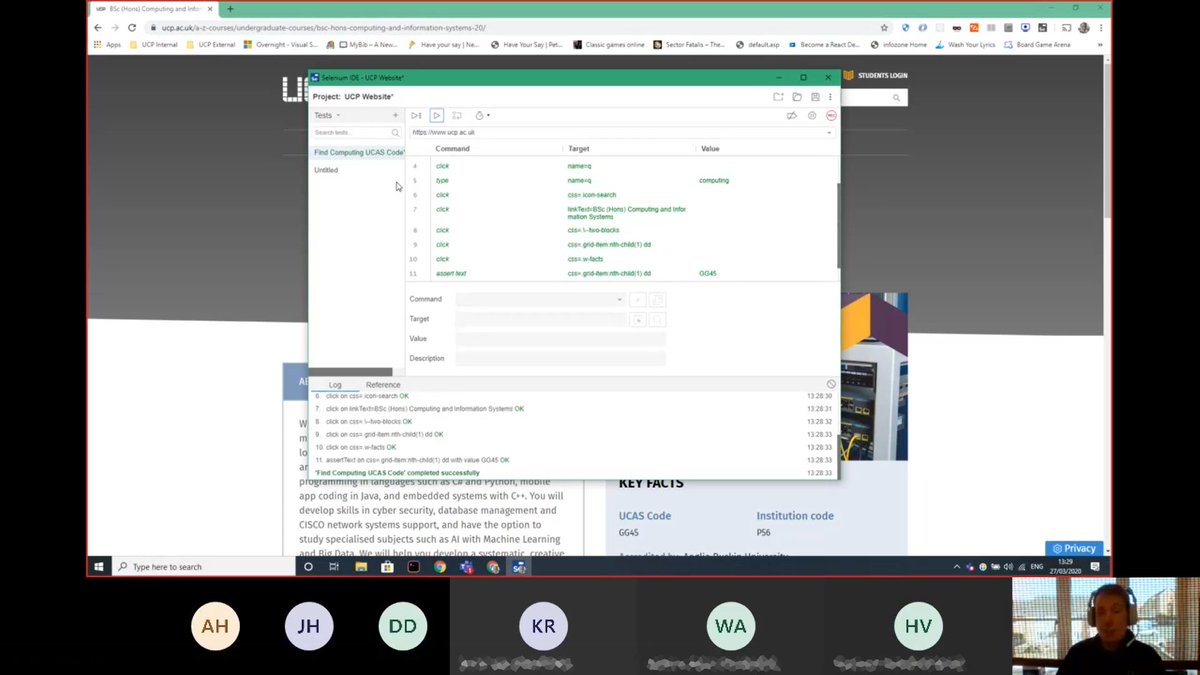Click the find target in page icon
Viewport: 1200px width, 675px height.
658,319
